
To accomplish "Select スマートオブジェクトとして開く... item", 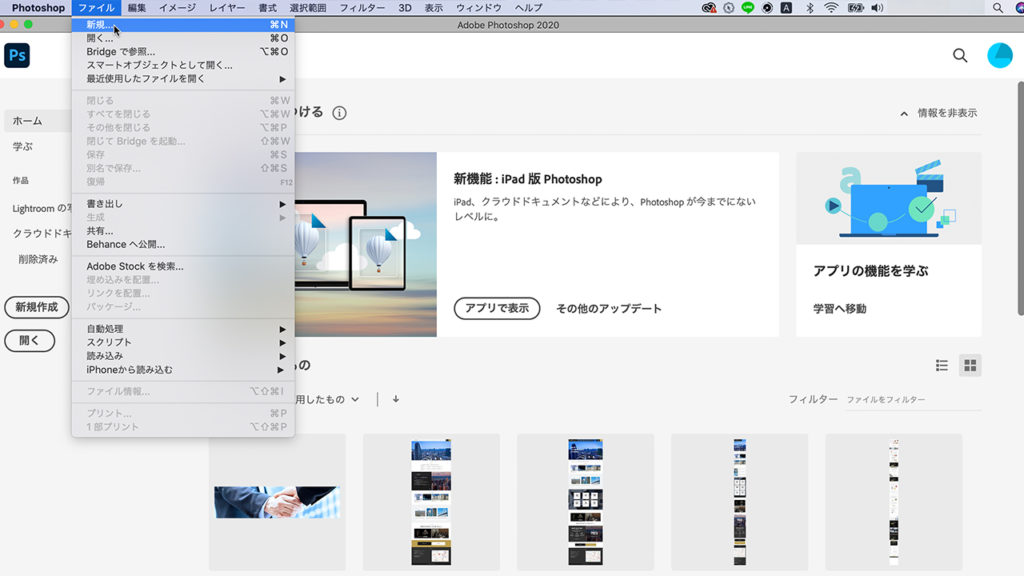I will 184,65.
